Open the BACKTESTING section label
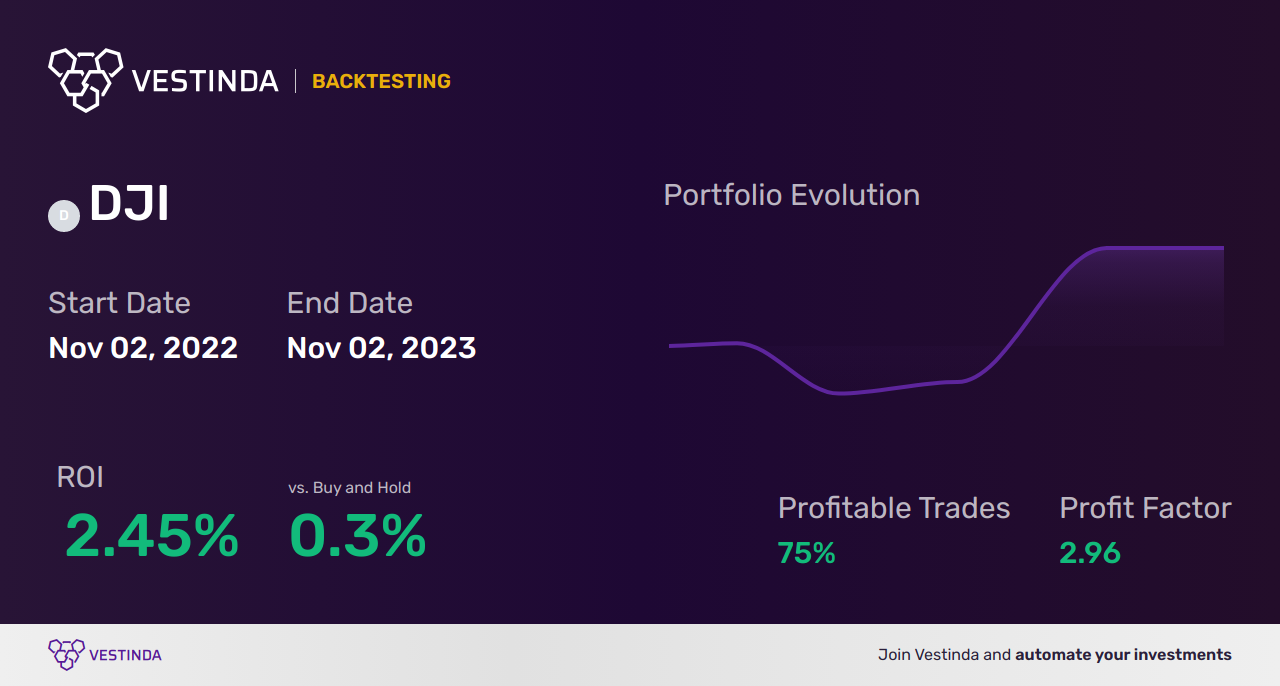The width and height of the screenshot is (1280, 686). coord(381,82)
